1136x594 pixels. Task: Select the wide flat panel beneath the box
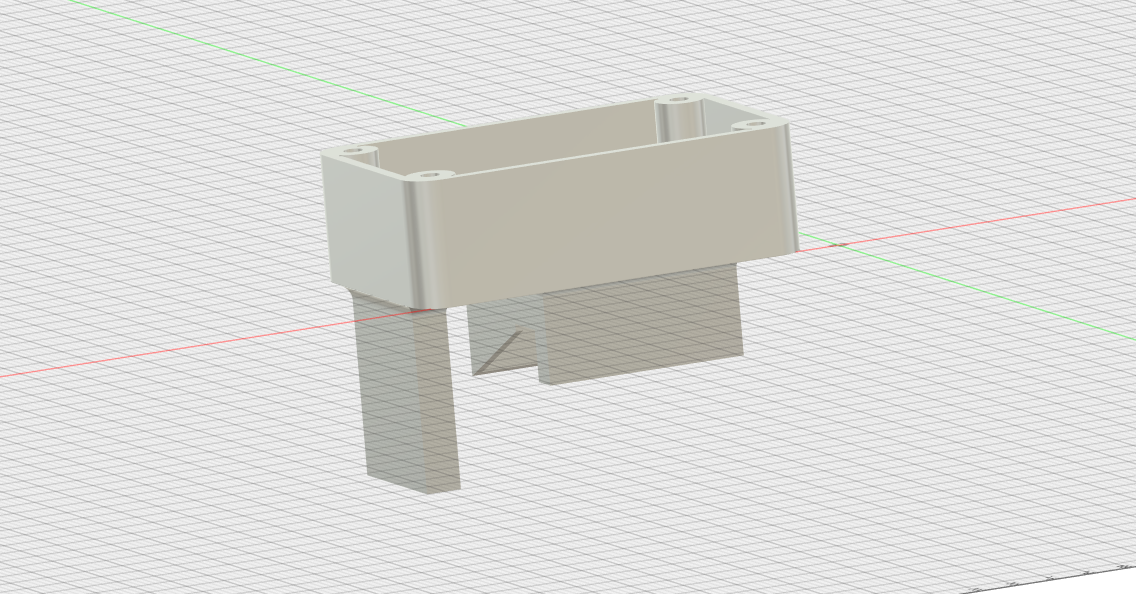[x=641, y=326]
